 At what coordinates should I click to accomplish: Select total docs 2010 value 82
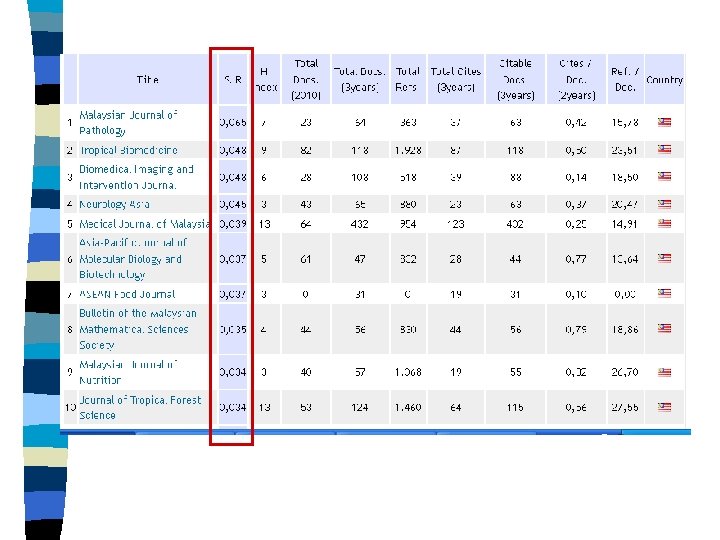pyautogui.click(x=306, y=150)
